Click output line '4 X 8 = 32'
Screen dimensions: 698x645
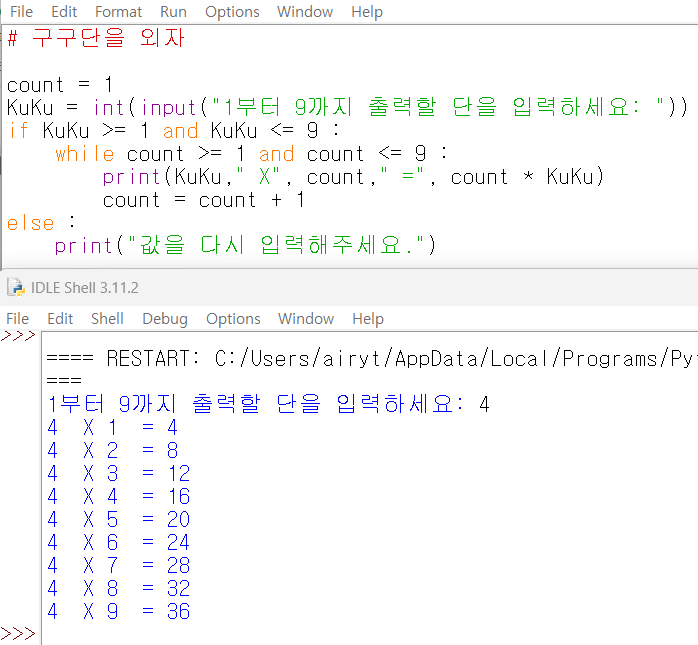(118, 588)
